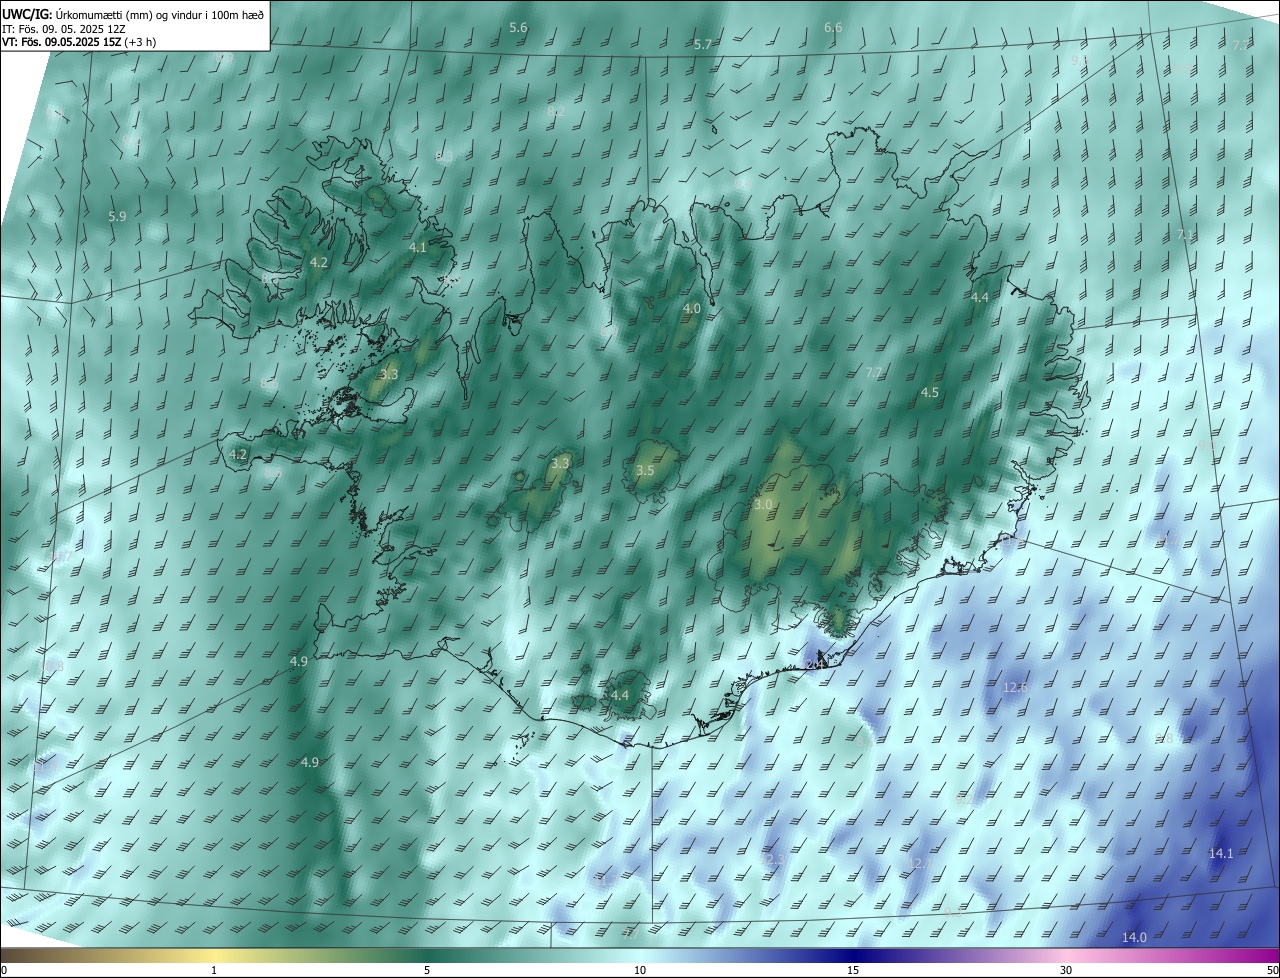The width and height of the screenshot is (1280, 978).
Task: Click the colorbar tick label 10
Action: click(640, 971)
